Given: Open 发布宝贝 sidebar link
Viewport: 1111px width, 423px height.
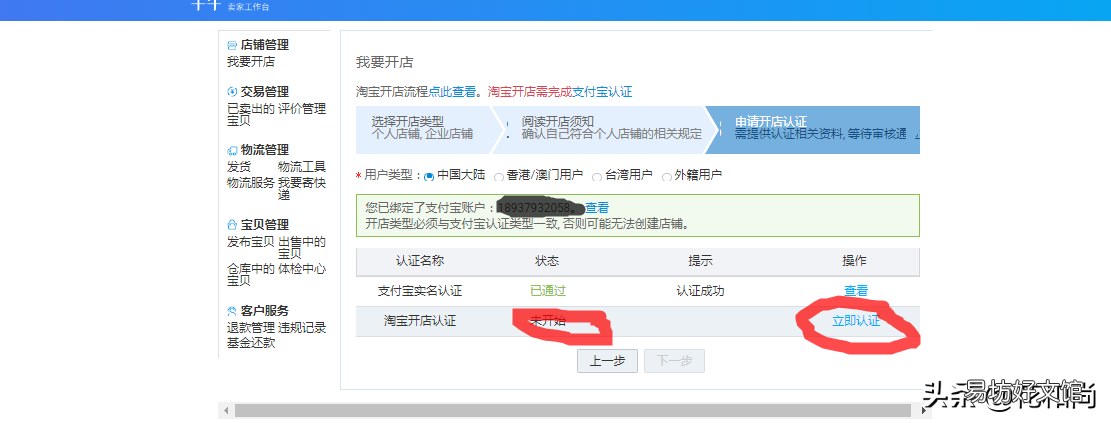Looking at the screenshot, I should 250,242.
